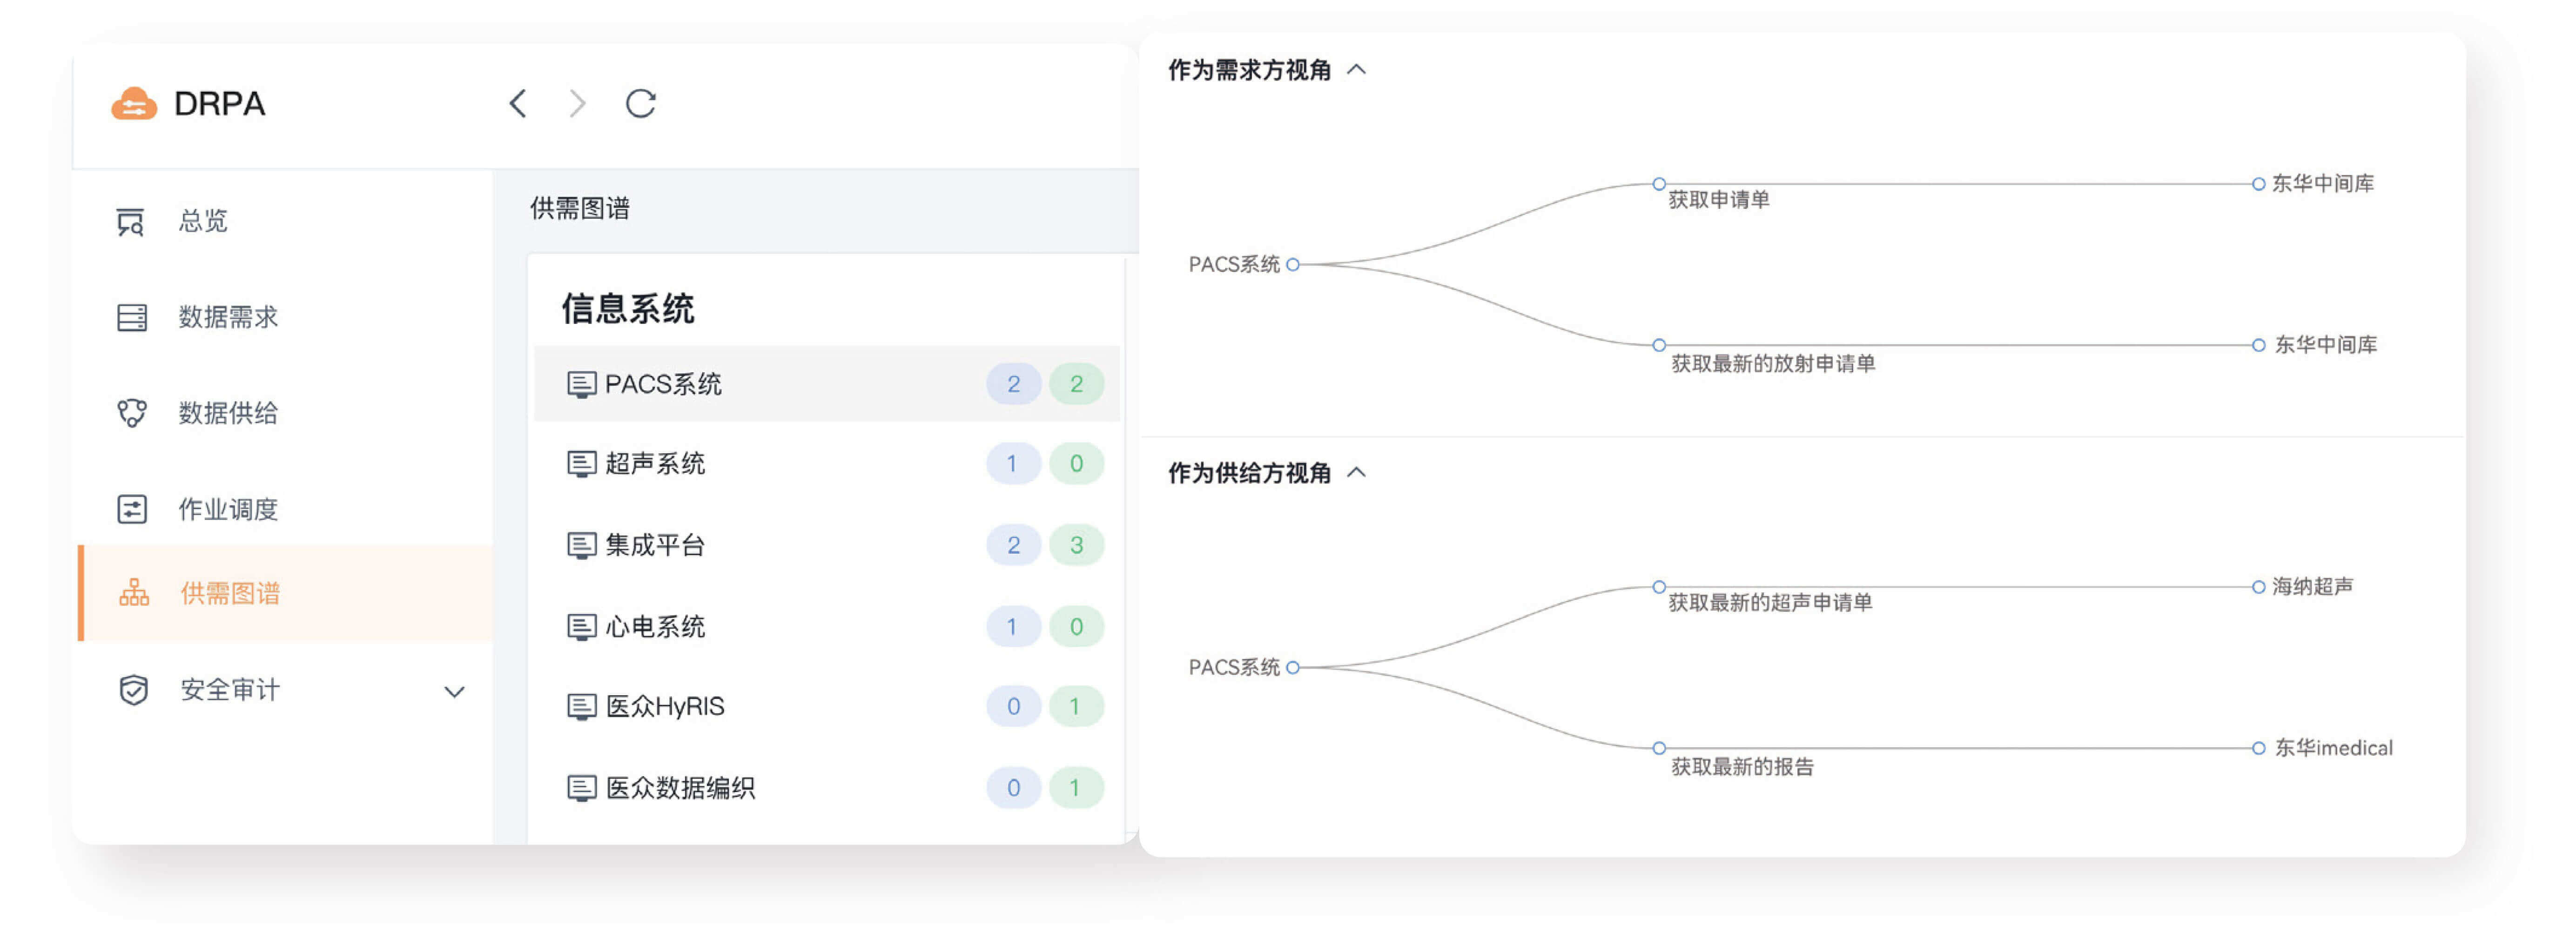
Task: Click blue badge 1 on 超声系统 row
Action: pos(1013,464)
